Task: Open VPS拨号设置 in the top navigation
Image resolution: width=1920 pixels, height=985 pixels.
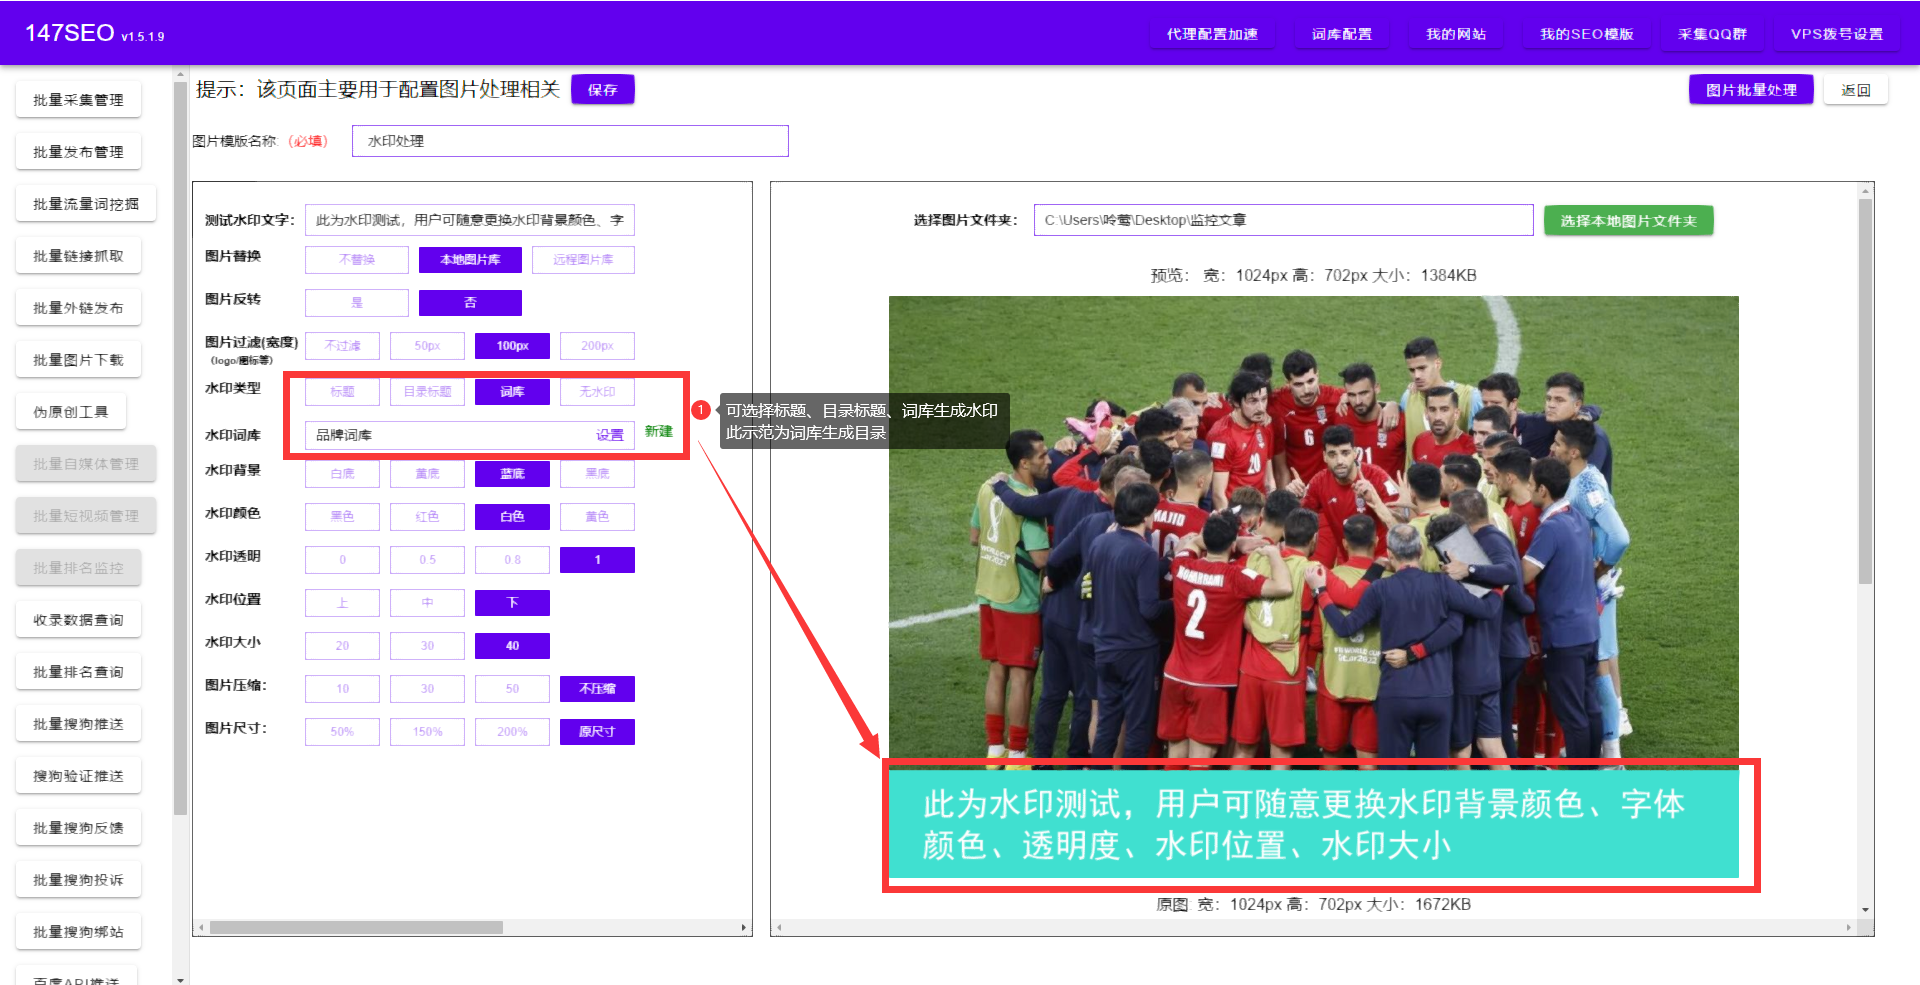Action: [x=1836, y=34]
